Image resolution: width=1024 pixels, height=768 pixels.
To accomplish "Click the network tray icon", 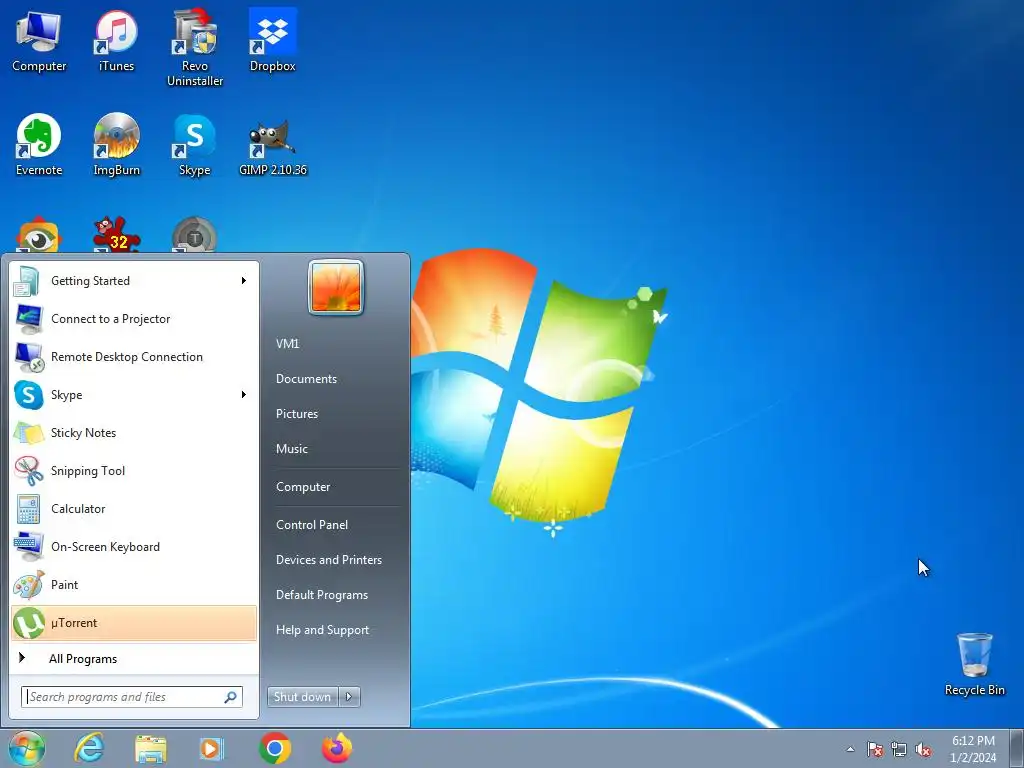I will point(899,749).
